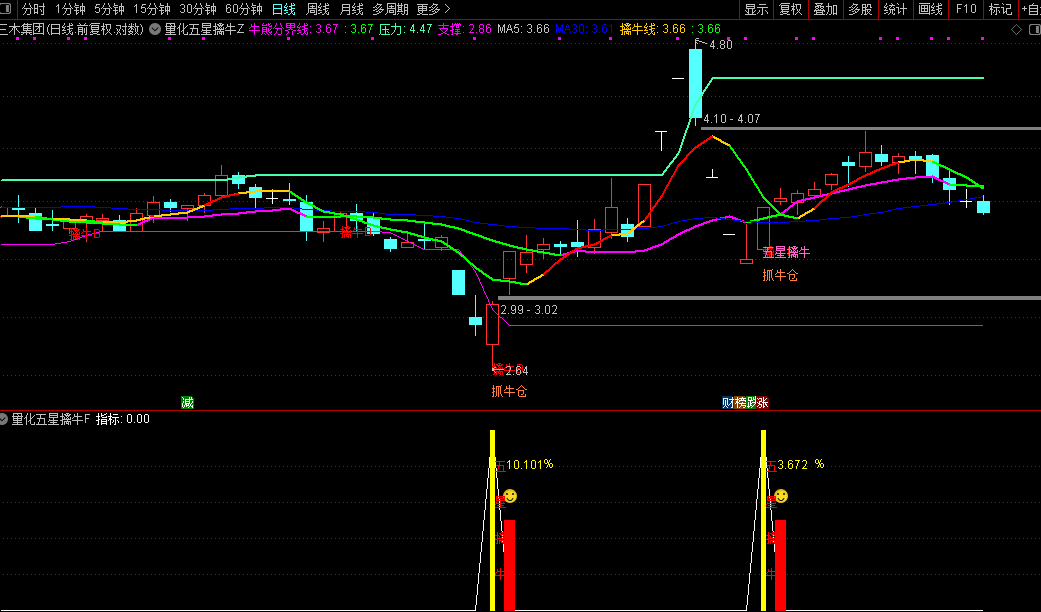Click the 复权 adjustment button
The width and height of the screenshot is (1041, 612).
pos(791,9)
